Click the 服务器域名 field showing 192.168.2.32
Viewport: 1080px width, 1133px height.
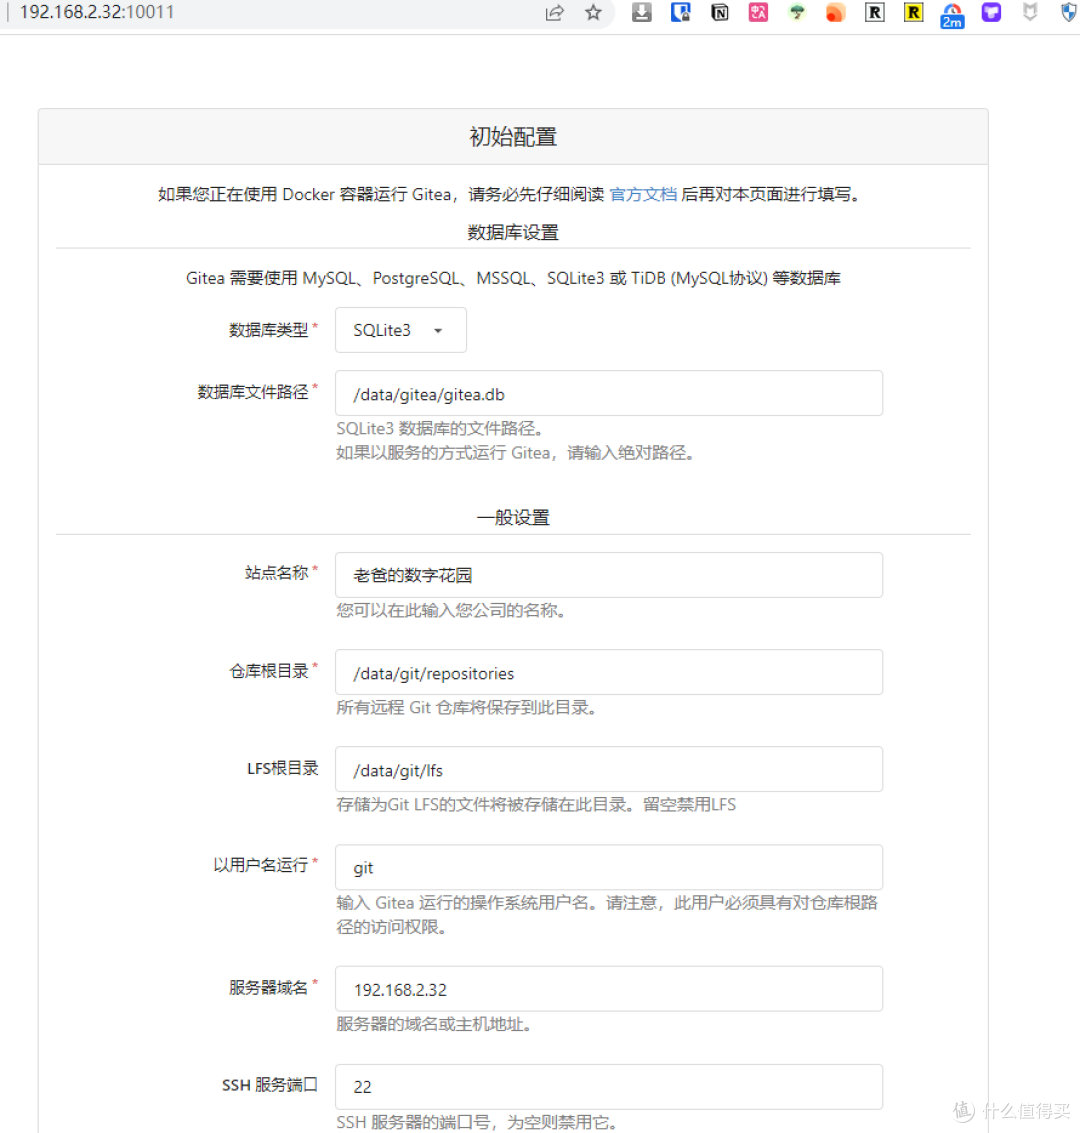608,988
